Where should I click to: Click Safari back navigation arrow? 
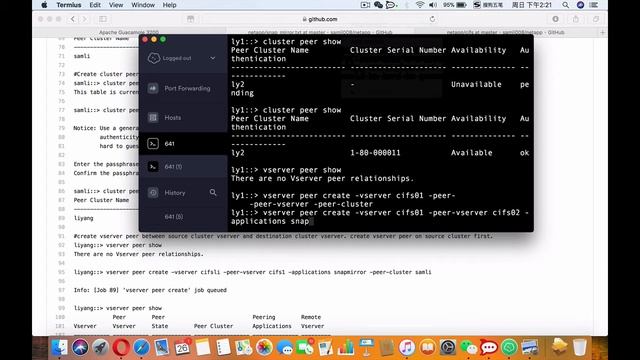(73, 19)
